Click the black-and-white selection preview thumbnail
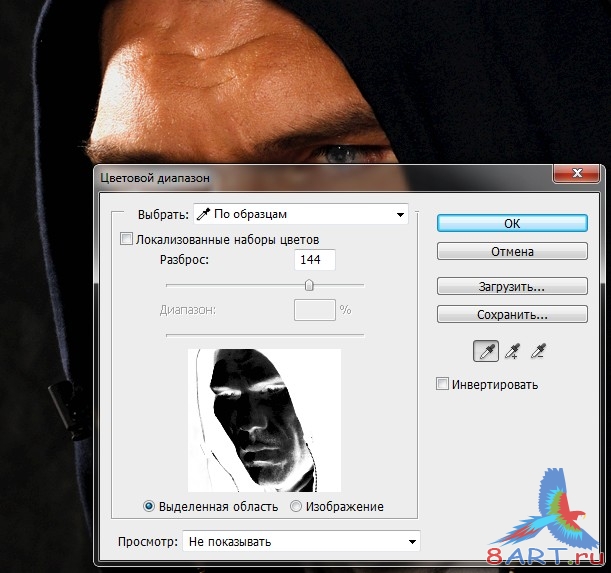 265,420
